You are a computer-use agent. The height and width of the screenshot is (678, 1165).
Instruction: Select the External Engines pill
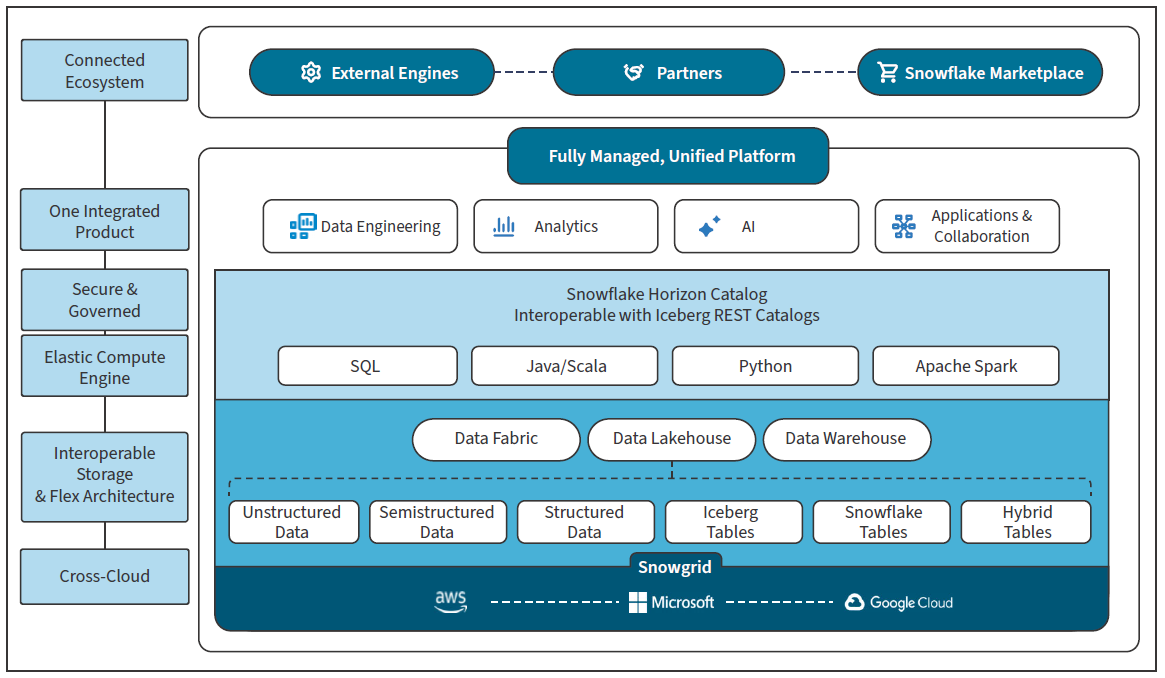point(371,72)
